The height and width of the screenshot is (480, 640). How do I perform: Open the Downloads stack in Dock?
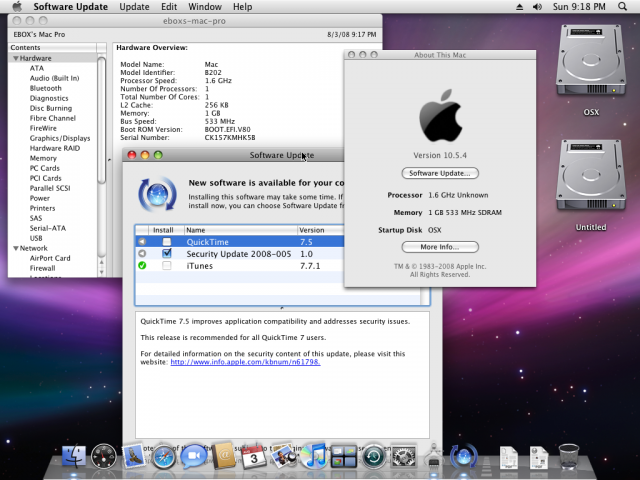tap(539, 457)
